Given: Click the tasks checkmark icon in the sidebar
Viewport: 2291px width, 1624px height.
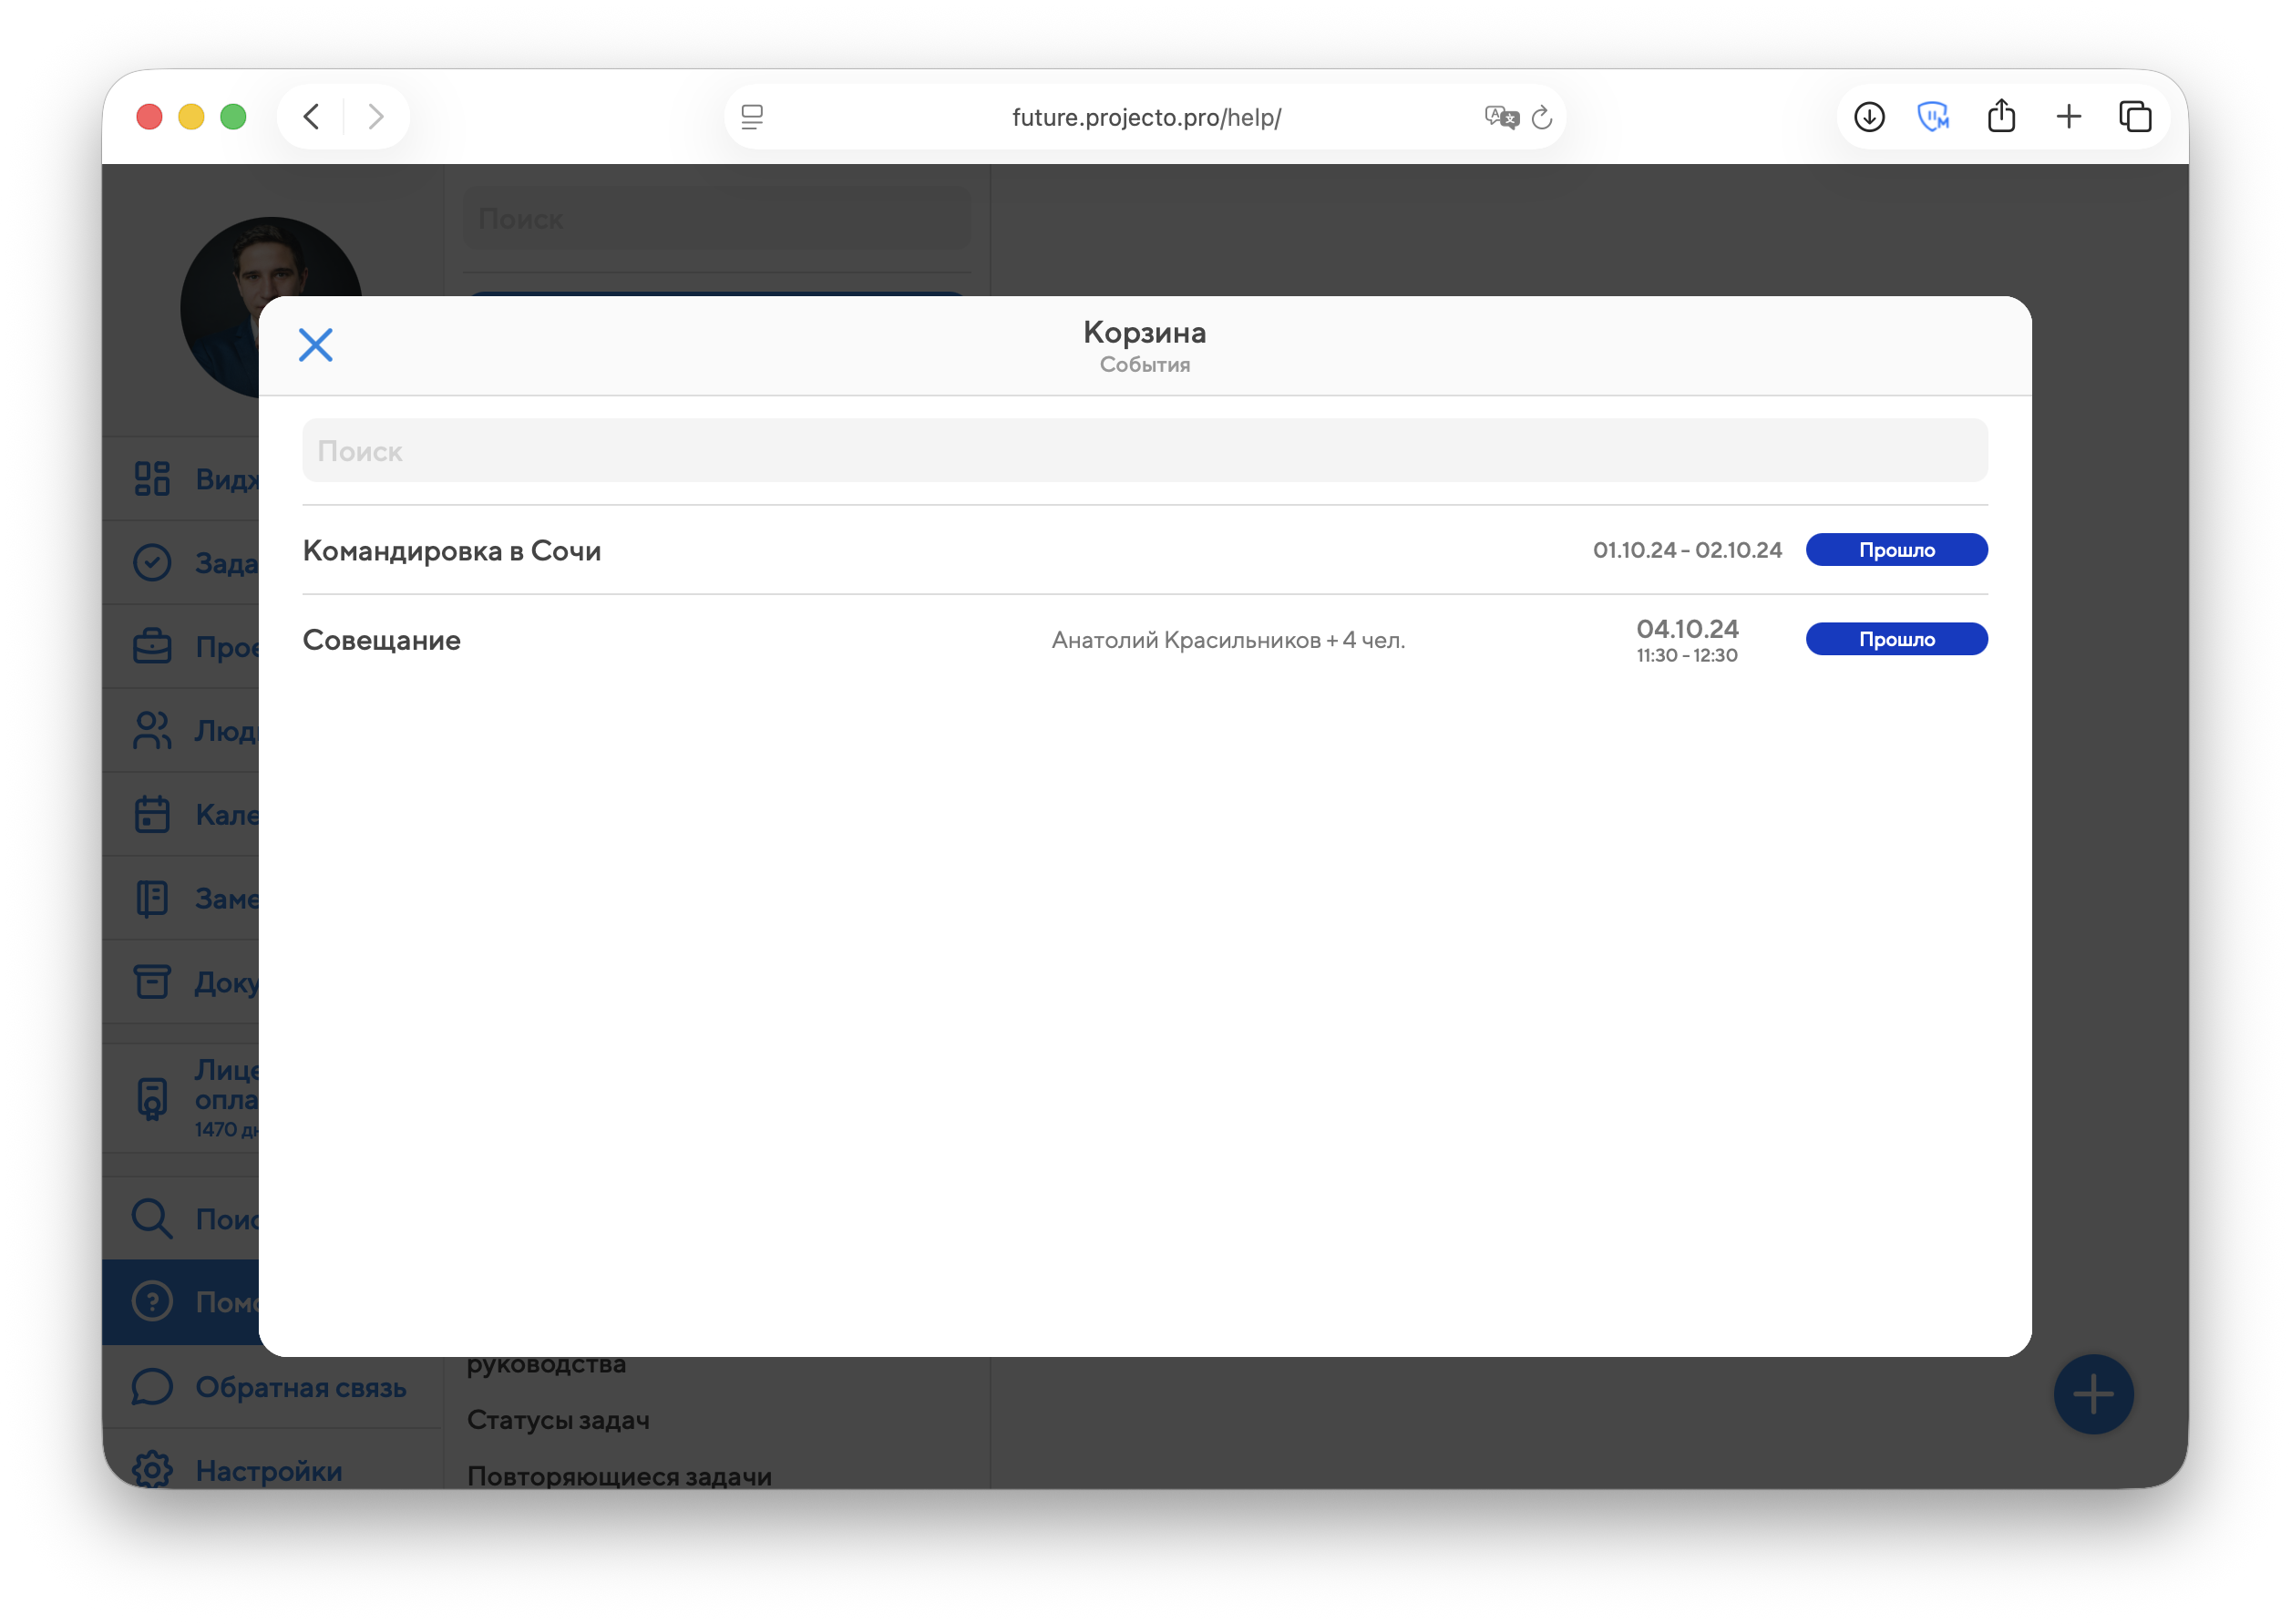Looking at the screenshot, I should pos(152,563).
